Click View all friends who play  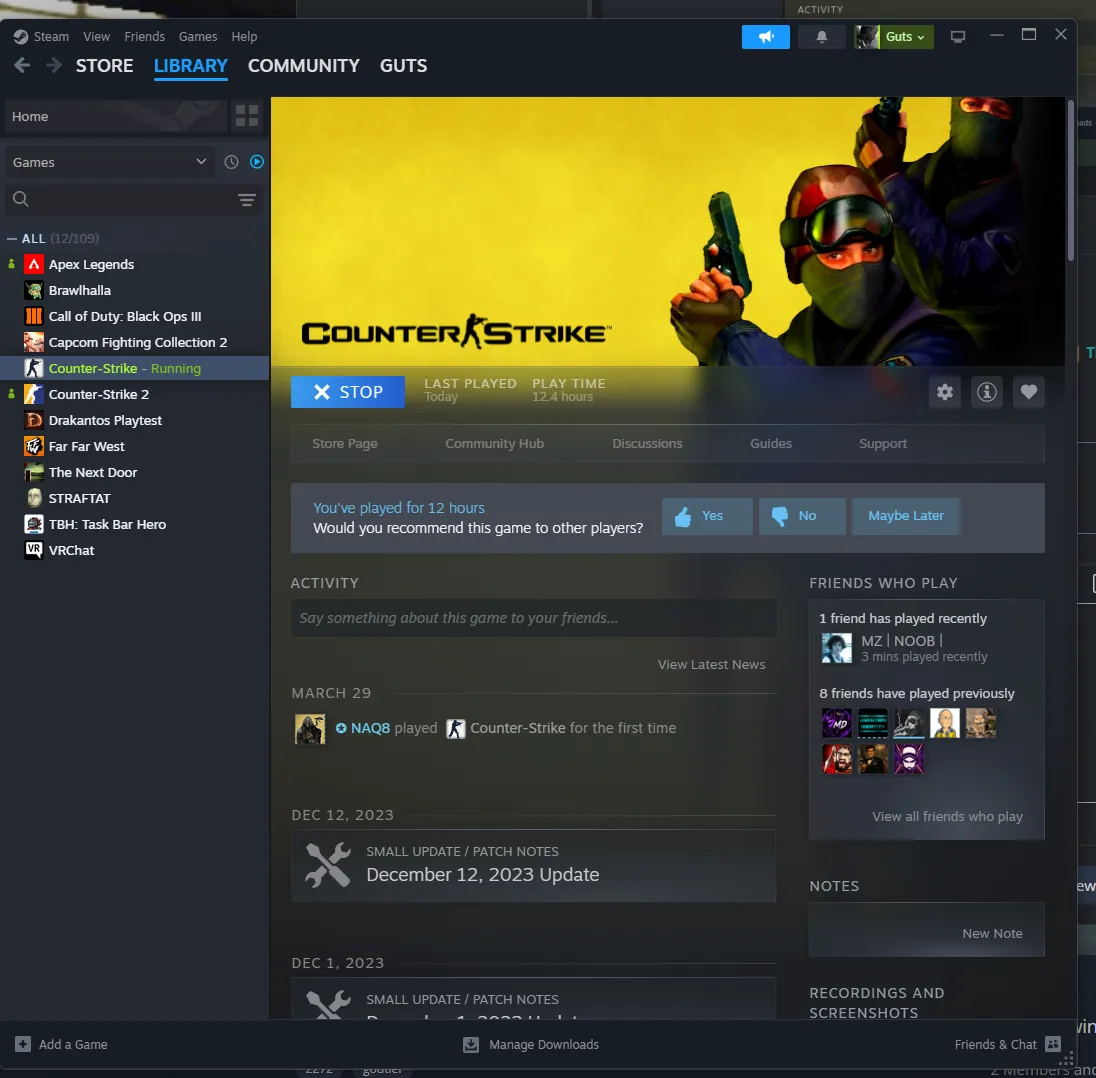947,816
